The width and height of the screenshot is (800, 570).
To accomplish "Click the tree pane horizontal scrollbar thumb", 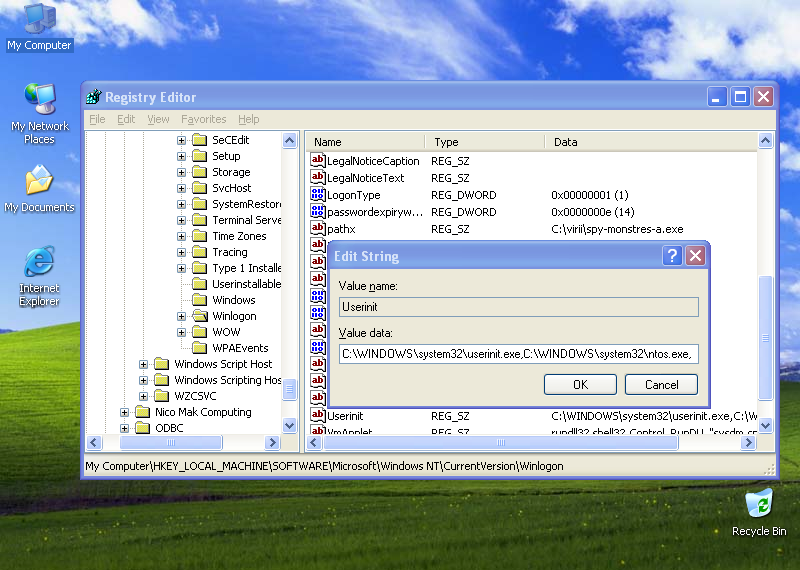I will (171, 442).
